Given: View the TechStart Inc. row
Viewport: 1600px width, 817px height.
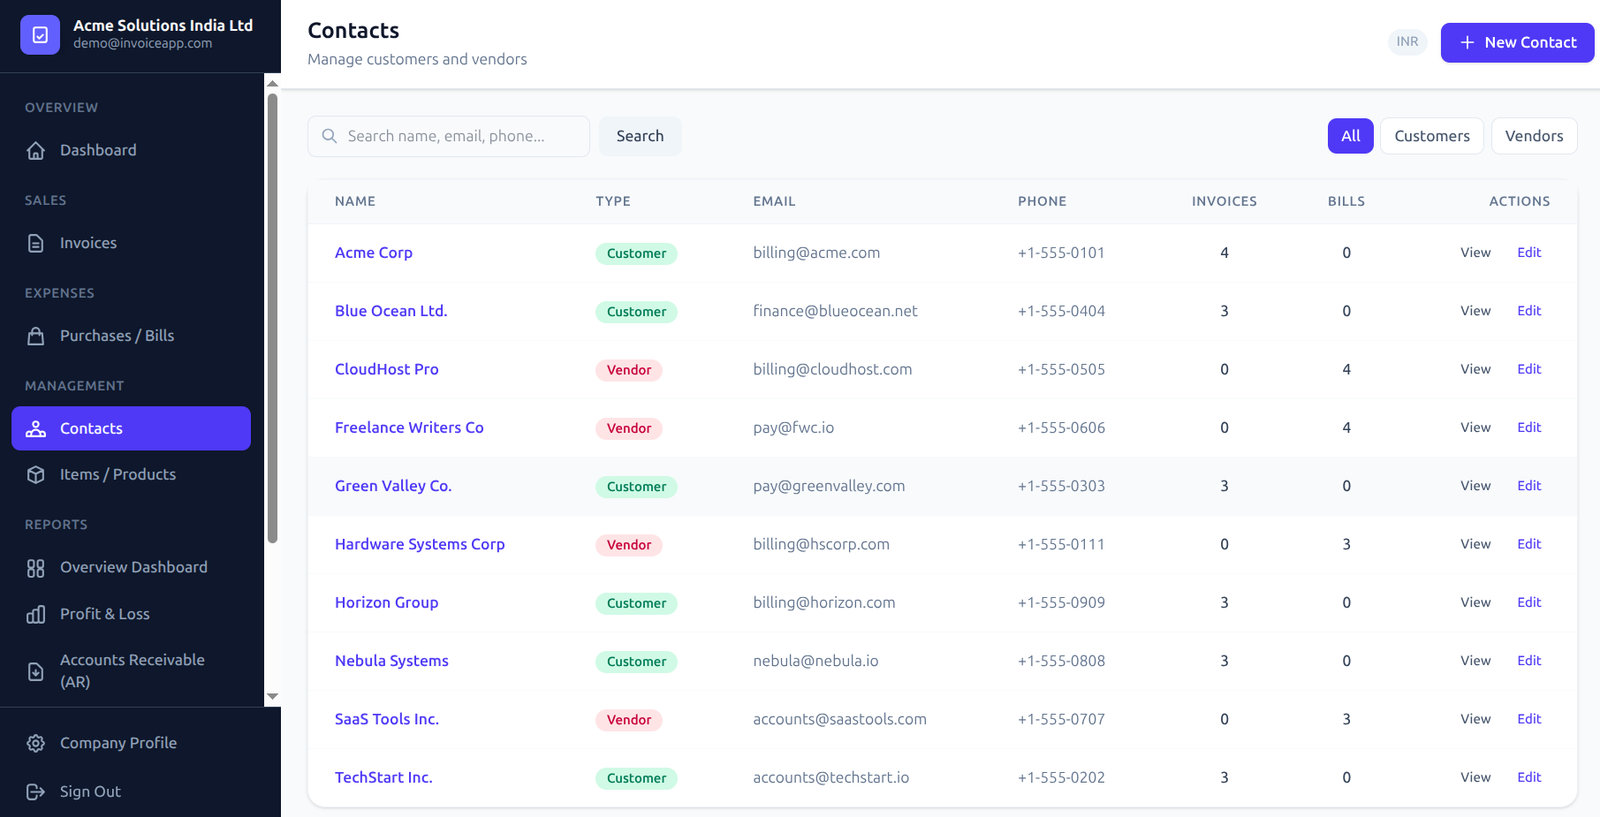Looking at the screenshot, I should coord(1475,777).
